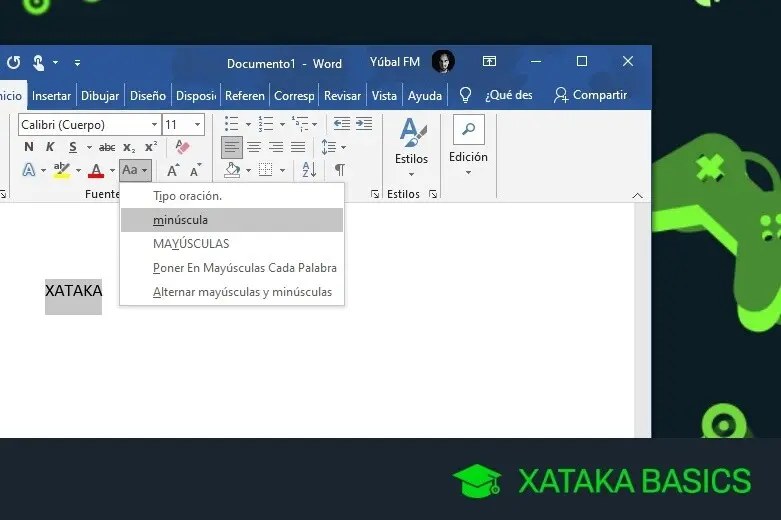Click Increase Indent icon
781x520 pixels.
[364, 123]
